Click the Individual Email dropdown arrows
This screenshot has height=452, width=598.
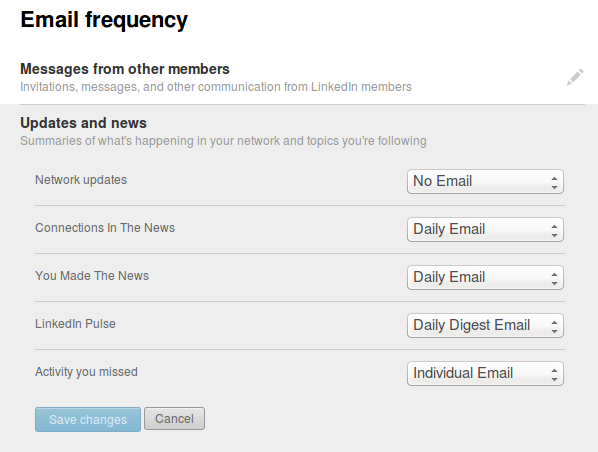[x=554, y=374]
